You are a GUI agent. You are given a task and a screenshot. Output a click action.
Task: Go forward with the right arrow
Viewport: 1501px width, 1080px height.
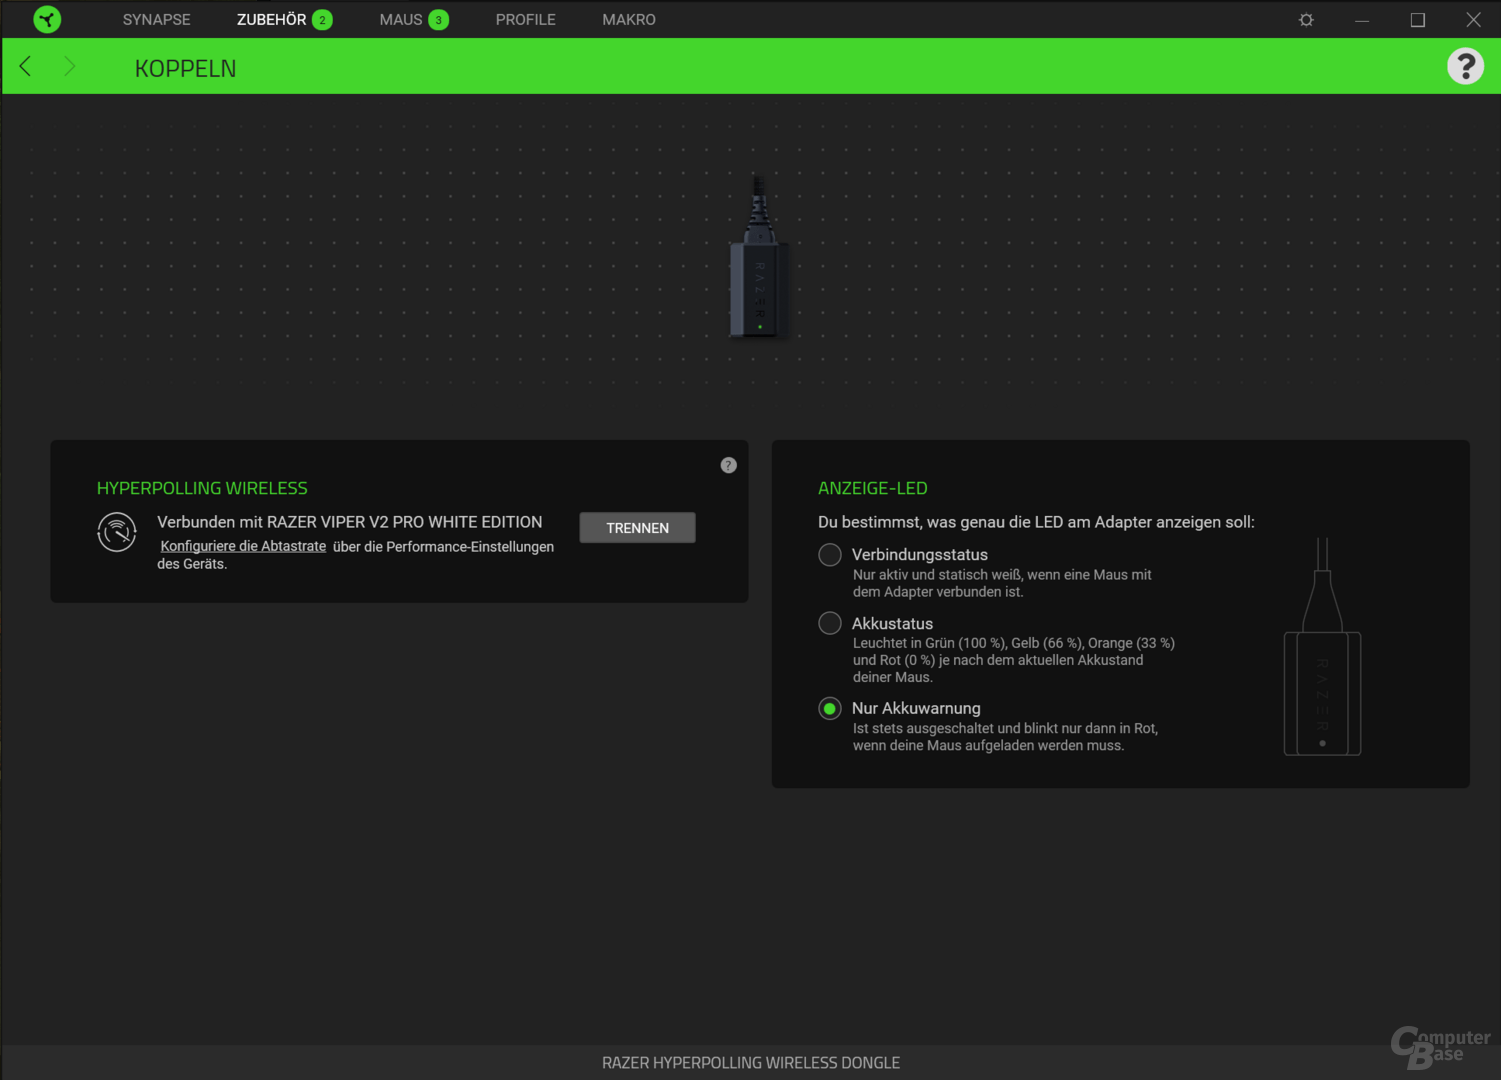[x=69, y=66]
